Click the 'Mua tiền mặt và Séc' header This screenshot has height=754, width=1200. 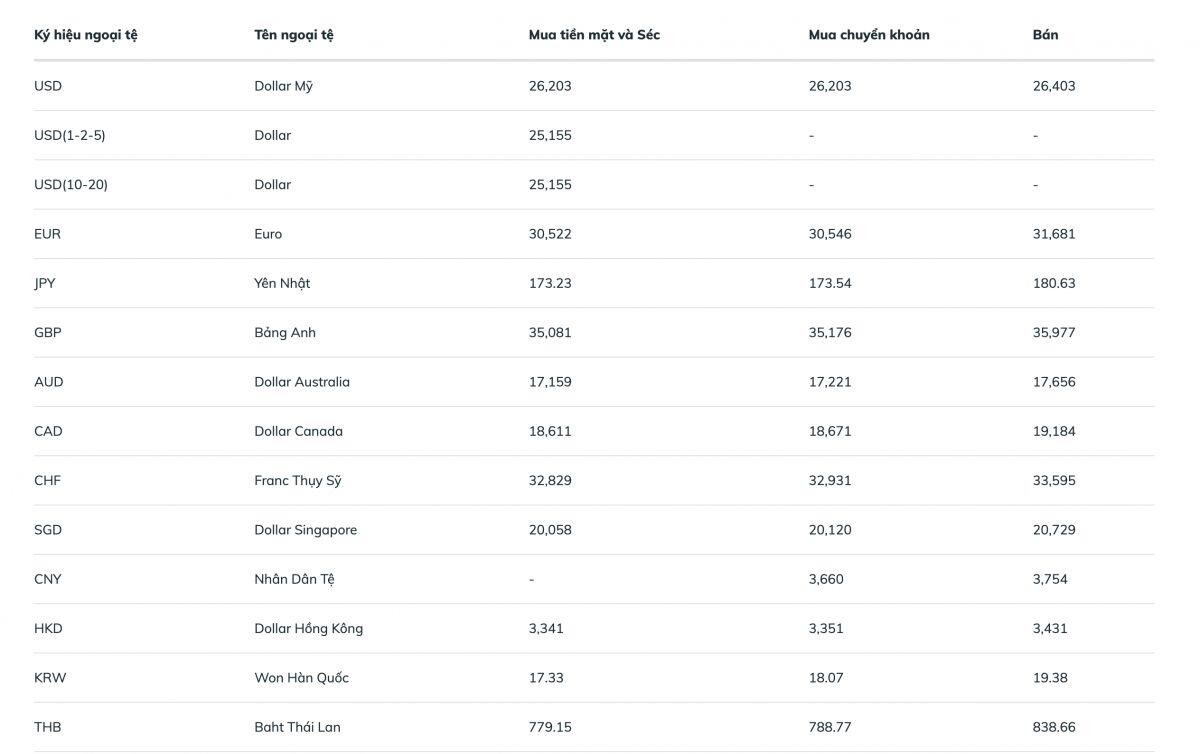click(594, 35)
